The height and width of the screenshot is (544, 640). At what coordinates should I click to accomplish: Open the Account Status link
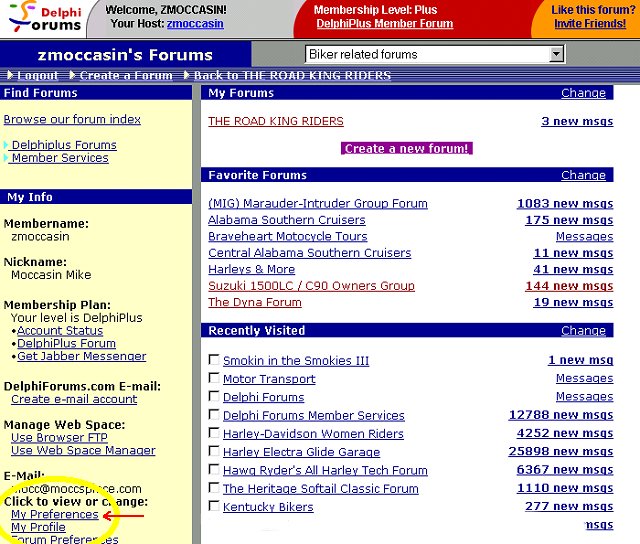(60, 331)
